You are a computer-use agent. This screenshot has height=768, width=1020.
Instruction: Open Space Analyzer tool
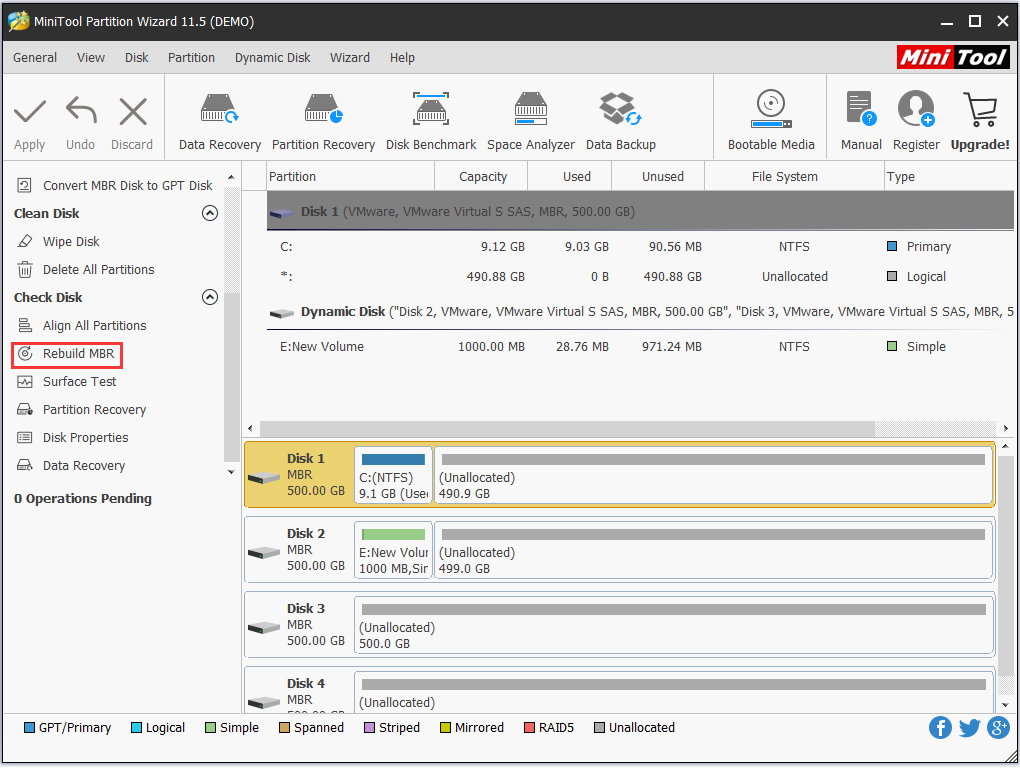pyautogui.click(x=531, y=121)
